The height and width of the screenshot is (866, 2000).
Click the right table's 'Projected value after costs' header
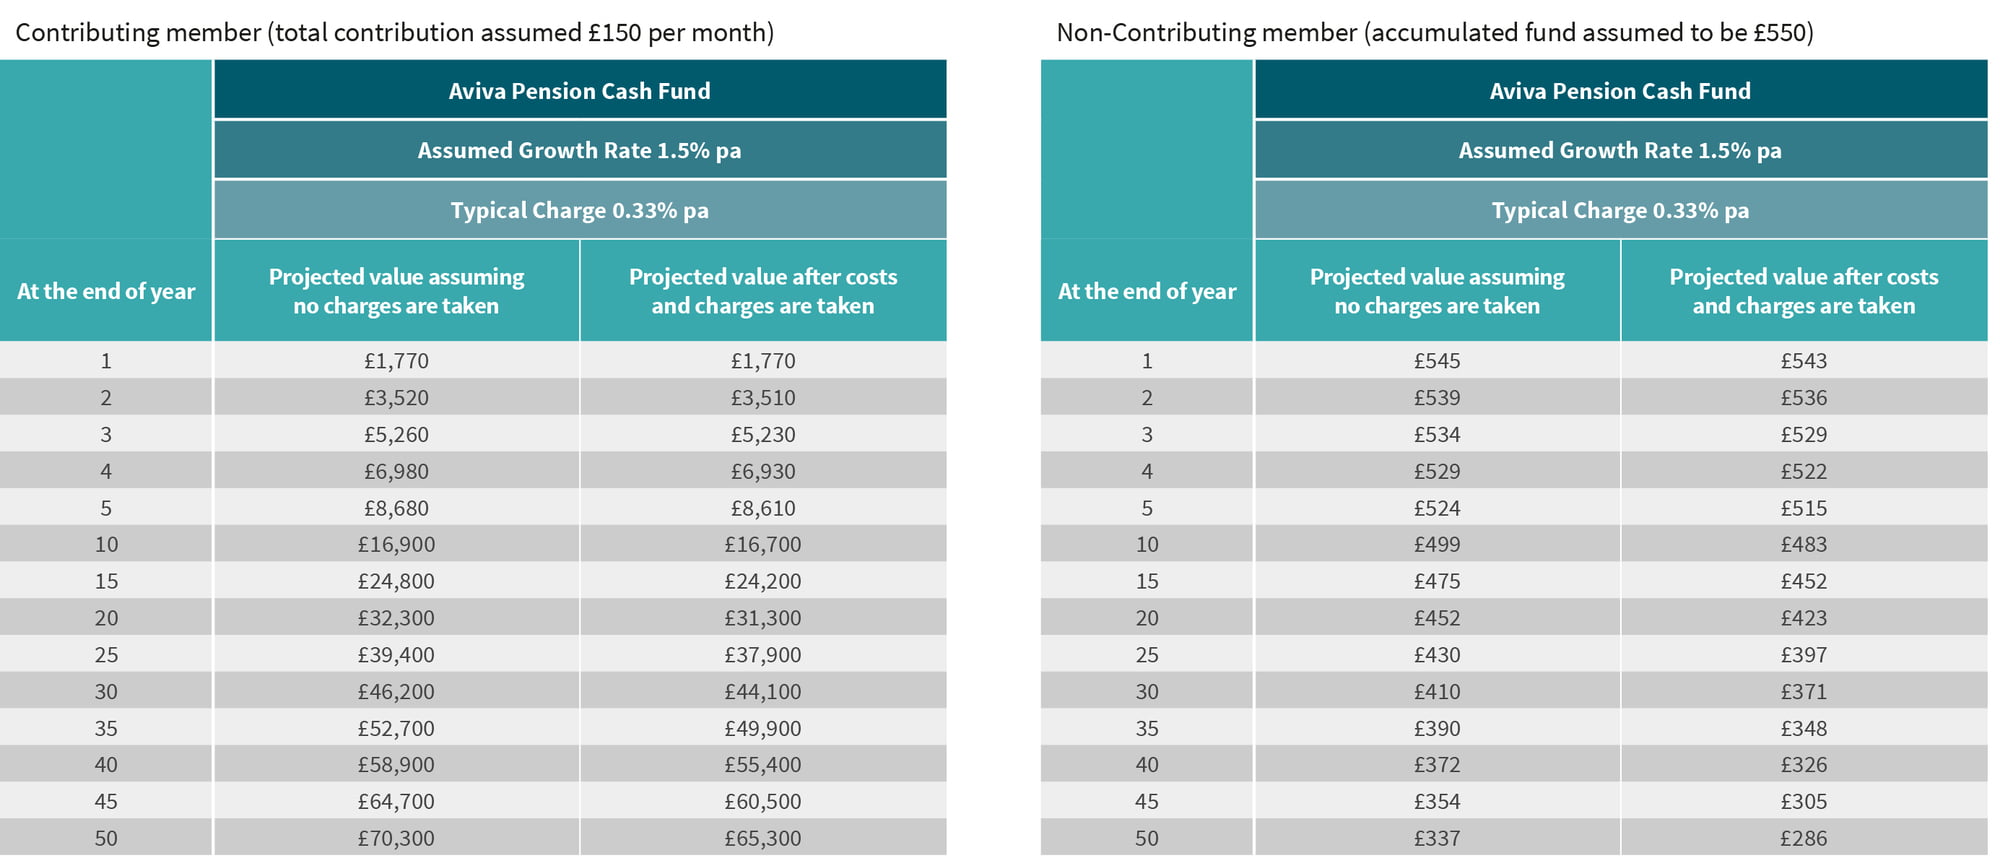coord(1803,291)
